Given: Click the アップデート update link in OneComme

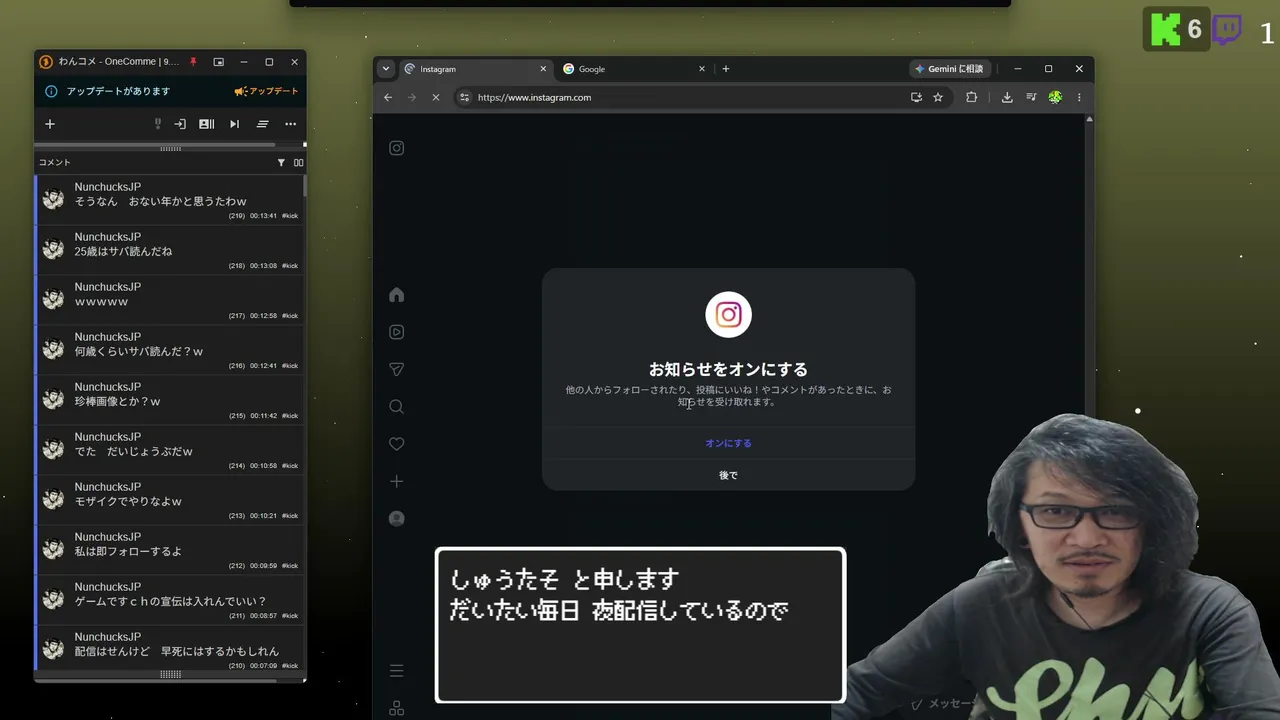Looking at the screenshot, I should point(267,91).
